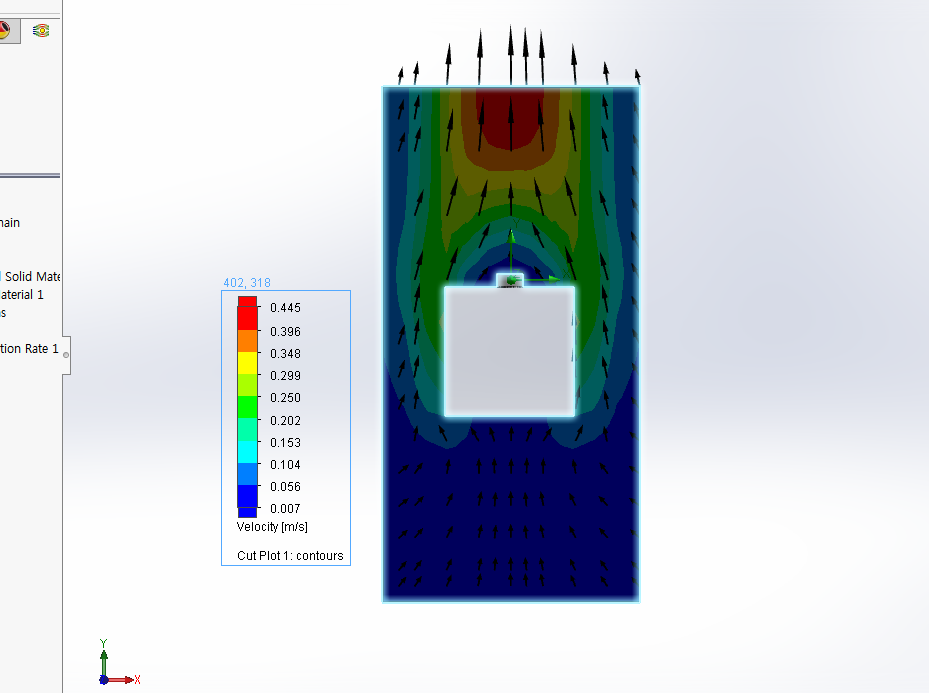Select the grey solid block in the cut plot
The height and width of the screenshot is (693, 929).
[x=510, y=351]
